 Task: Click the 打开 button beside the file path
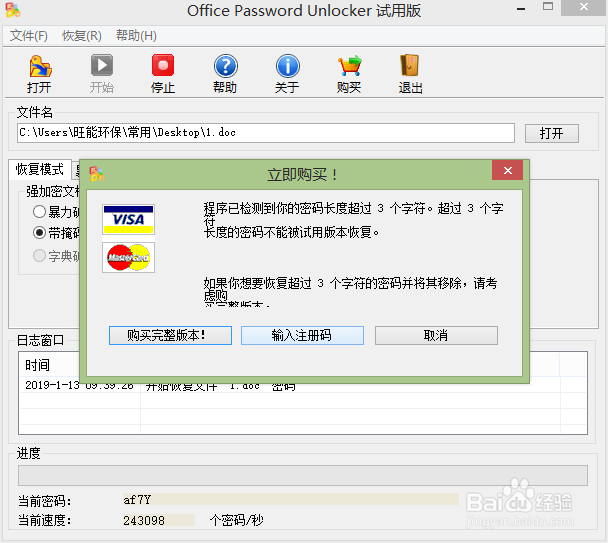pyautogui.click(x=552, y=133)
